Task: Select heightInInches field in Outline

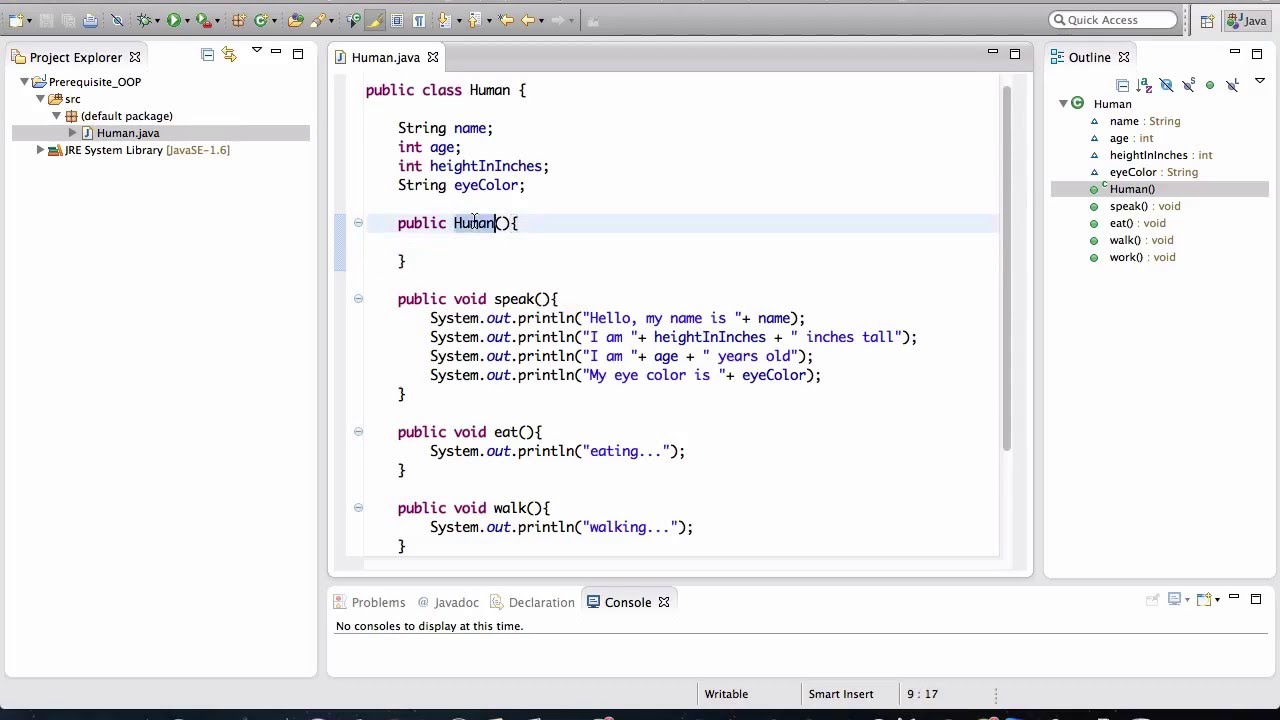Action: 1160,155
